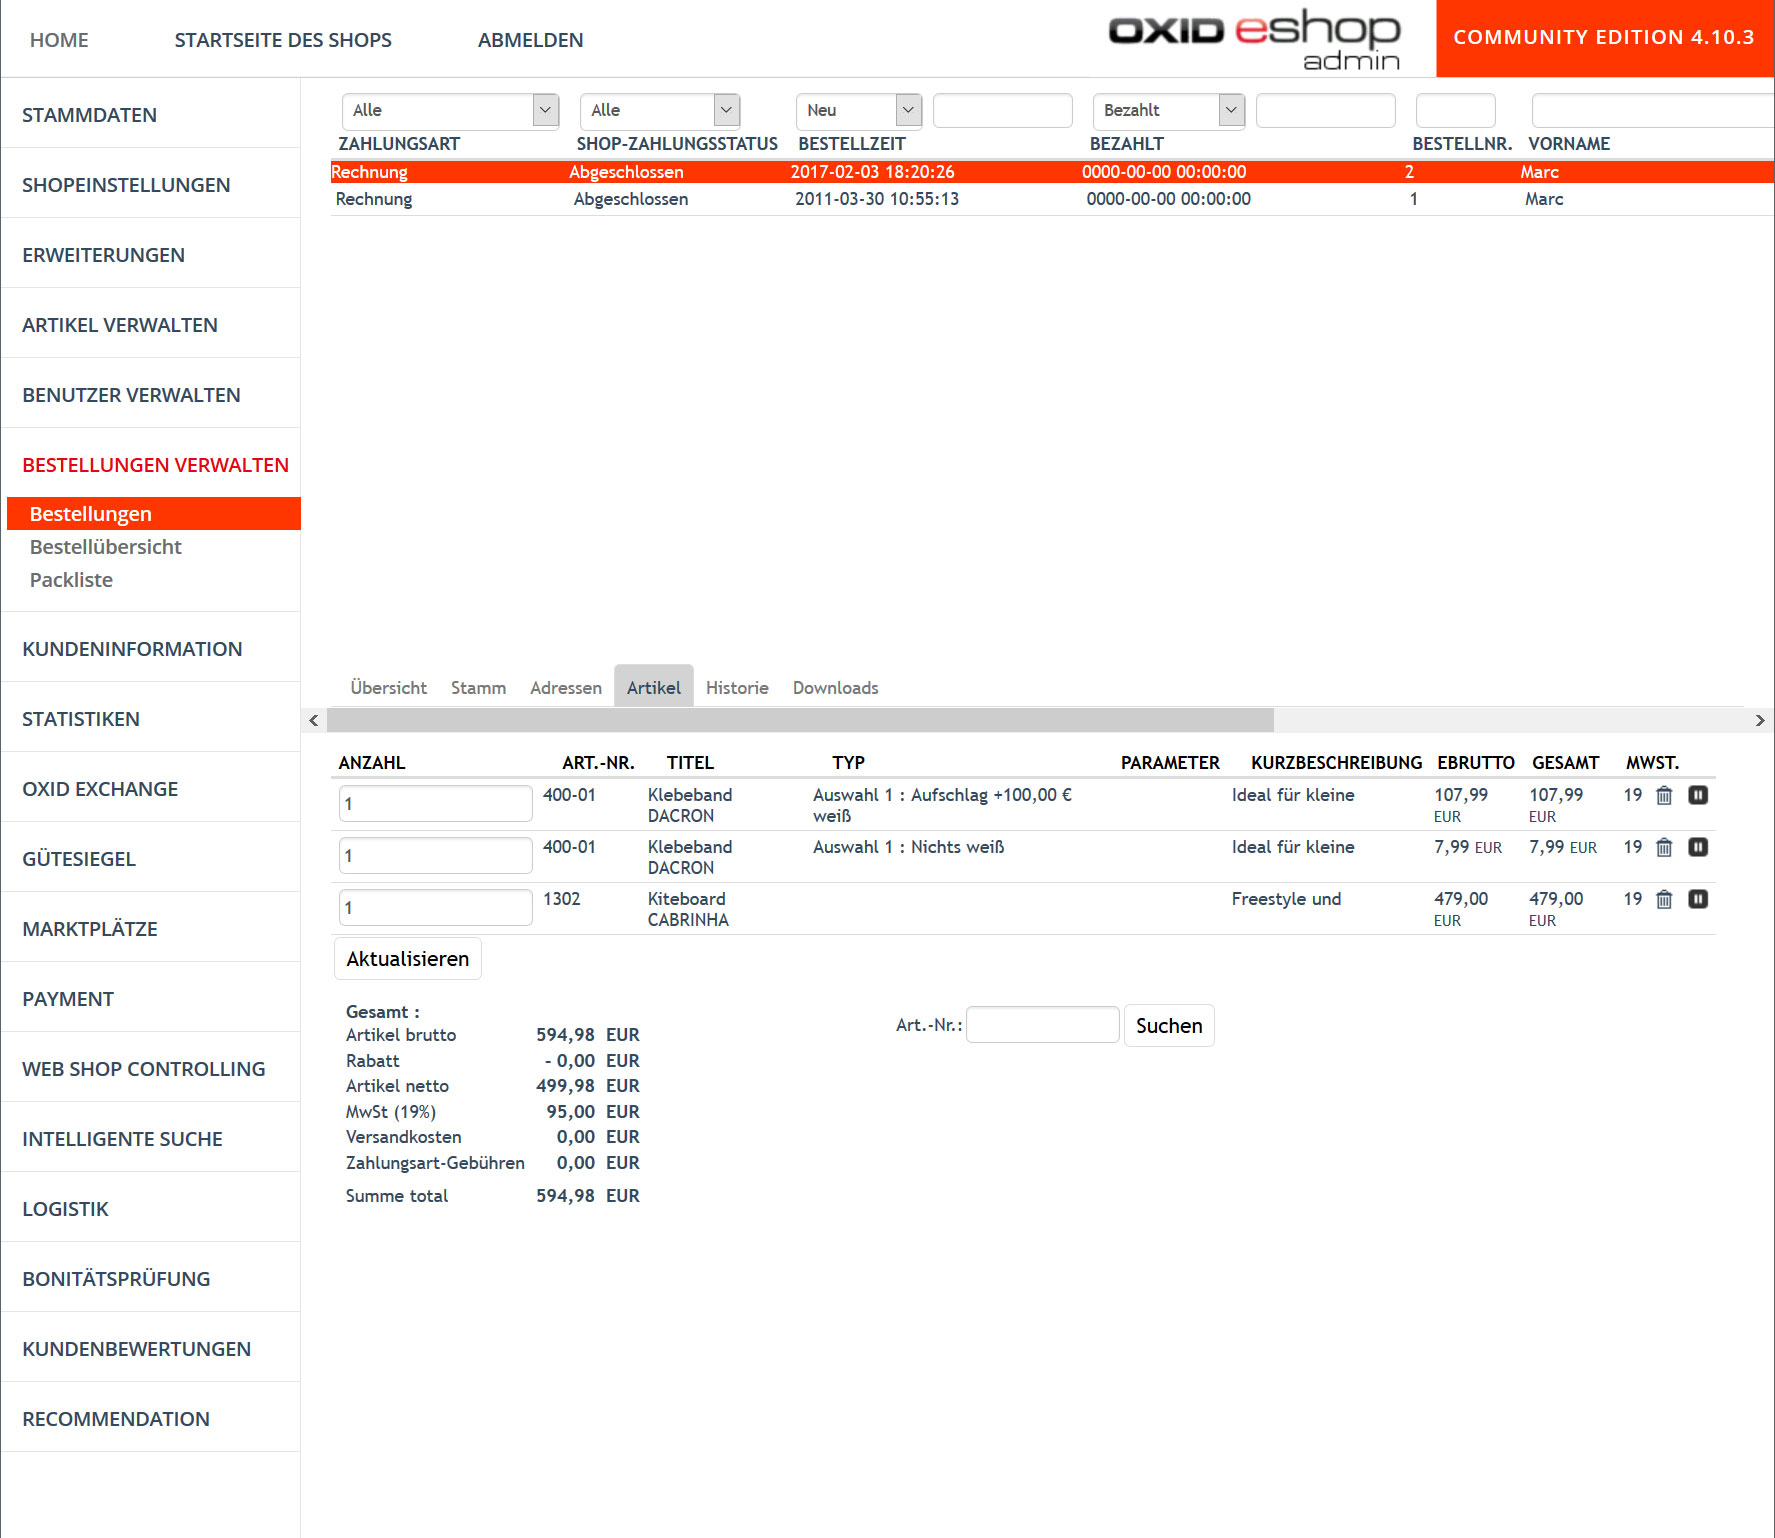Switch to the Historie tab
Image resolution: width=1775 pixels, height=1538 pixels.
(737, 688)
